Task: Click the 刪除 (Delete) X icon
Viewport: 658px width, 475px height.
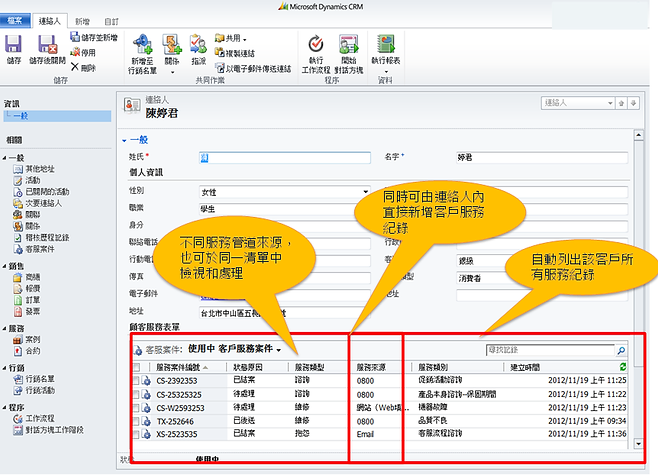Action: 75,67
